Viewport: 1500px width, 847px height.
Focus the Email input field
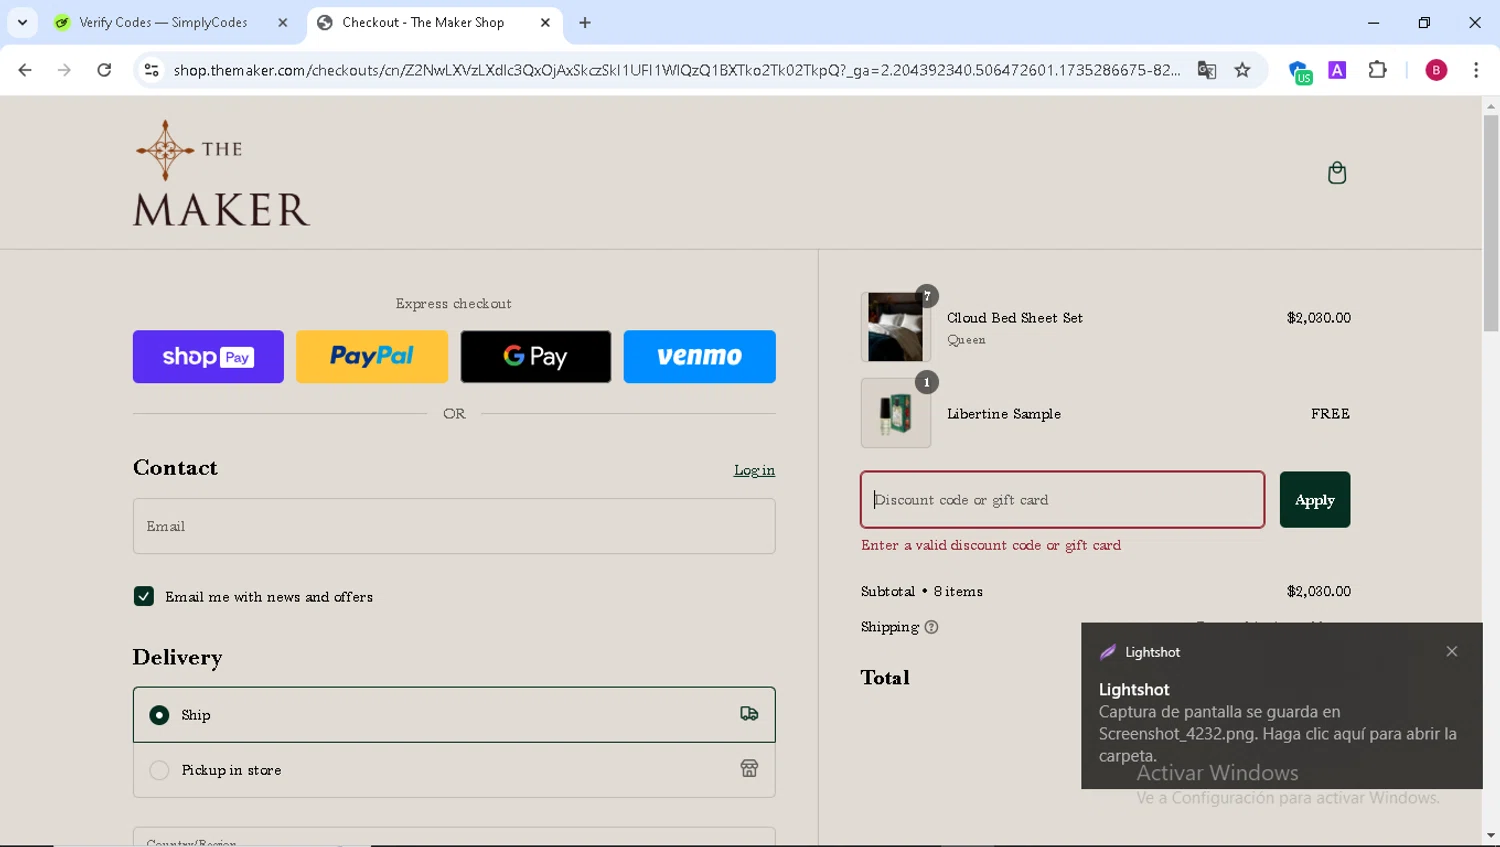tap(454, 526)
